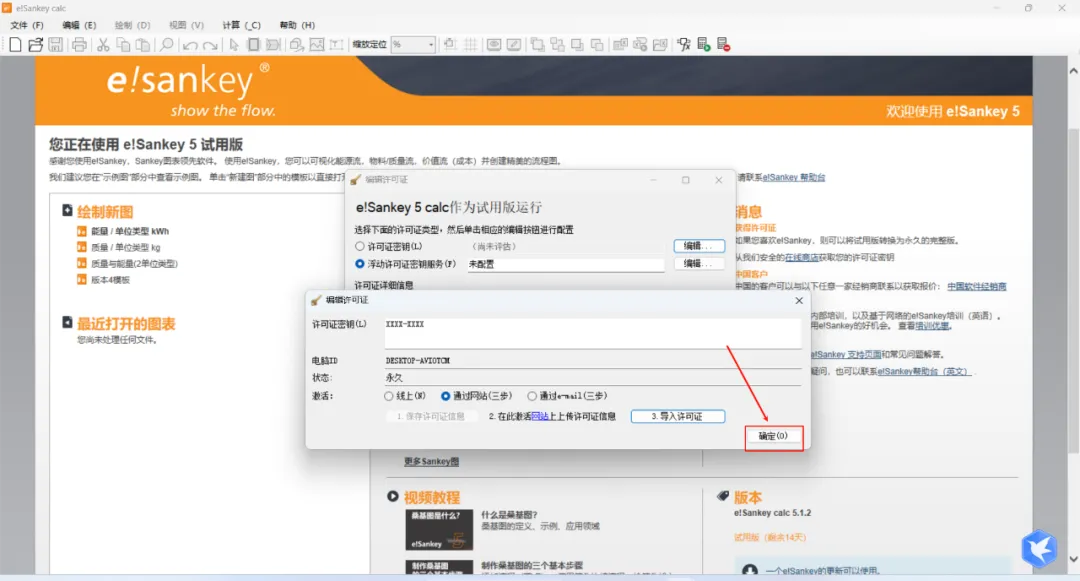Click the blue bird floating icon
The image size is (1080, 581).
[1039, 548]
